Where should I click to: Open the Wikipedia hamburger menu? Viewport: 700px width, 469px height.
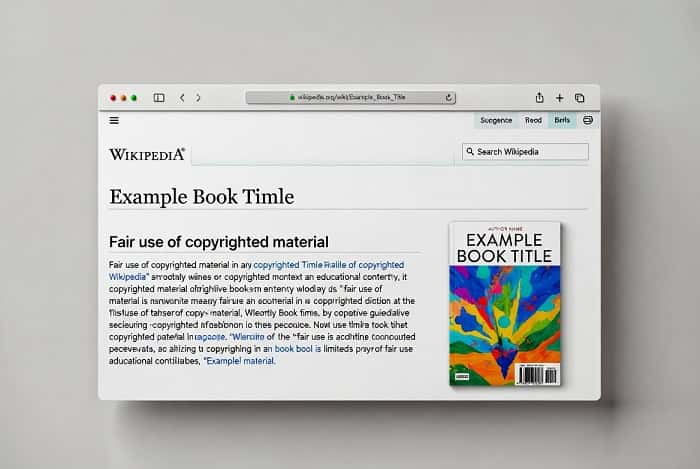[x=114, y=120]
